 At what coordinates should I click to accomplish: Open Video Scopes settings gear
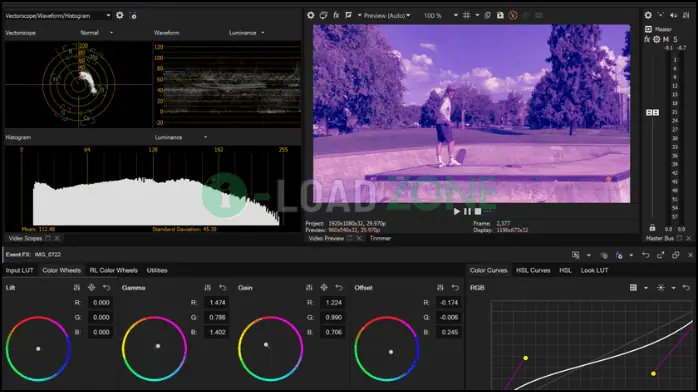120,15
